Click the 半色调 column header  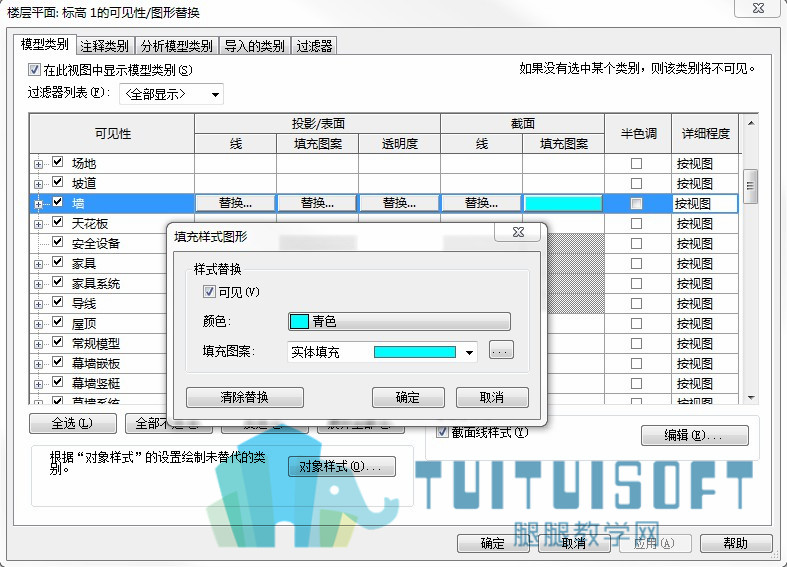[638, 133]
